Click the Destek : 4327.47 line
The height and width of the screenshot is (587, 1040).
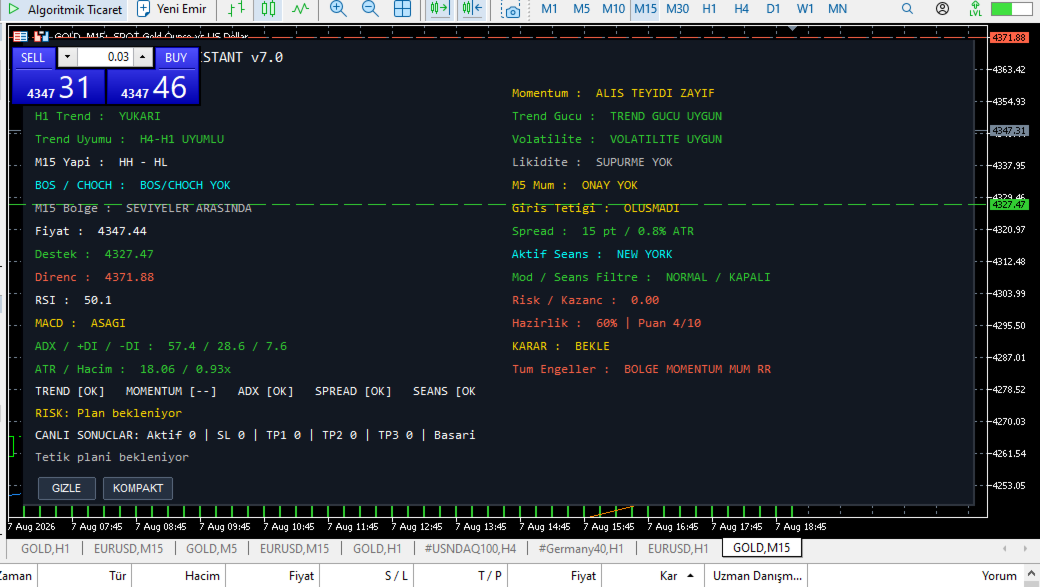[94, 254]
